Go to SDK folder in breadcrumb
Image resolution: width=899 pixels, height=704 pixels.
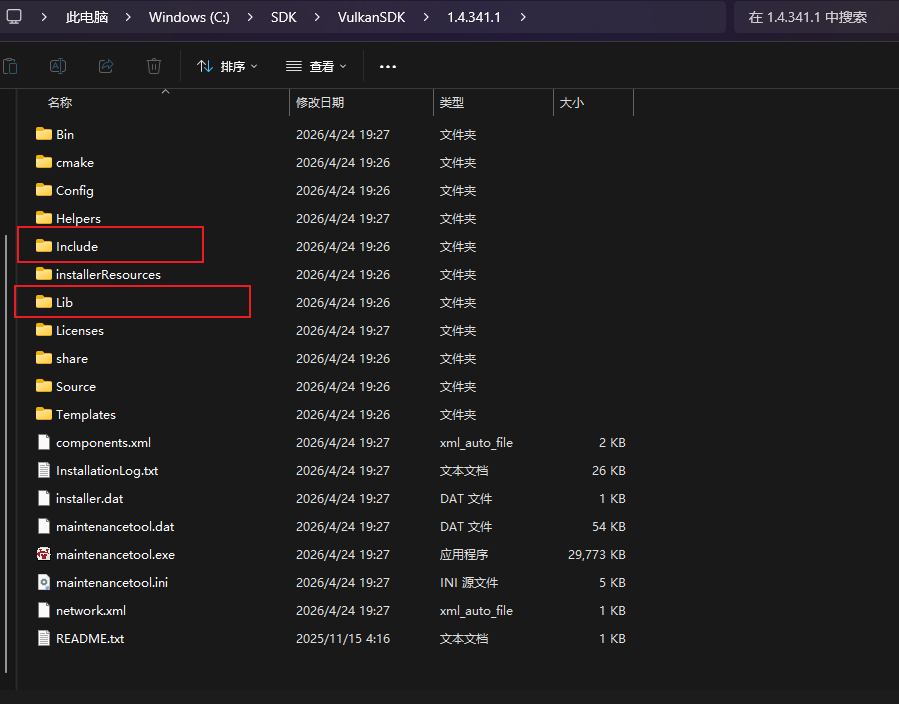click(x=283, y=17)
